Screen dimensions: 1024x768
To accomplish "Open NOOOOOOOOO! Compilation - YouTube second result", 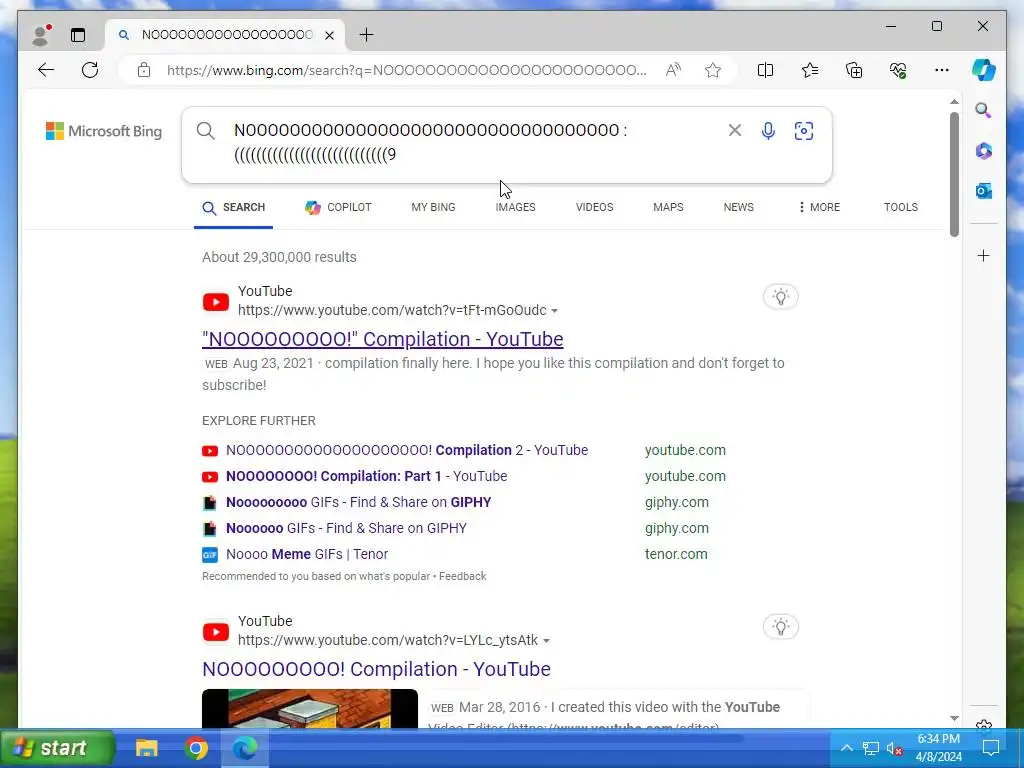I will [x=376, y=669].
